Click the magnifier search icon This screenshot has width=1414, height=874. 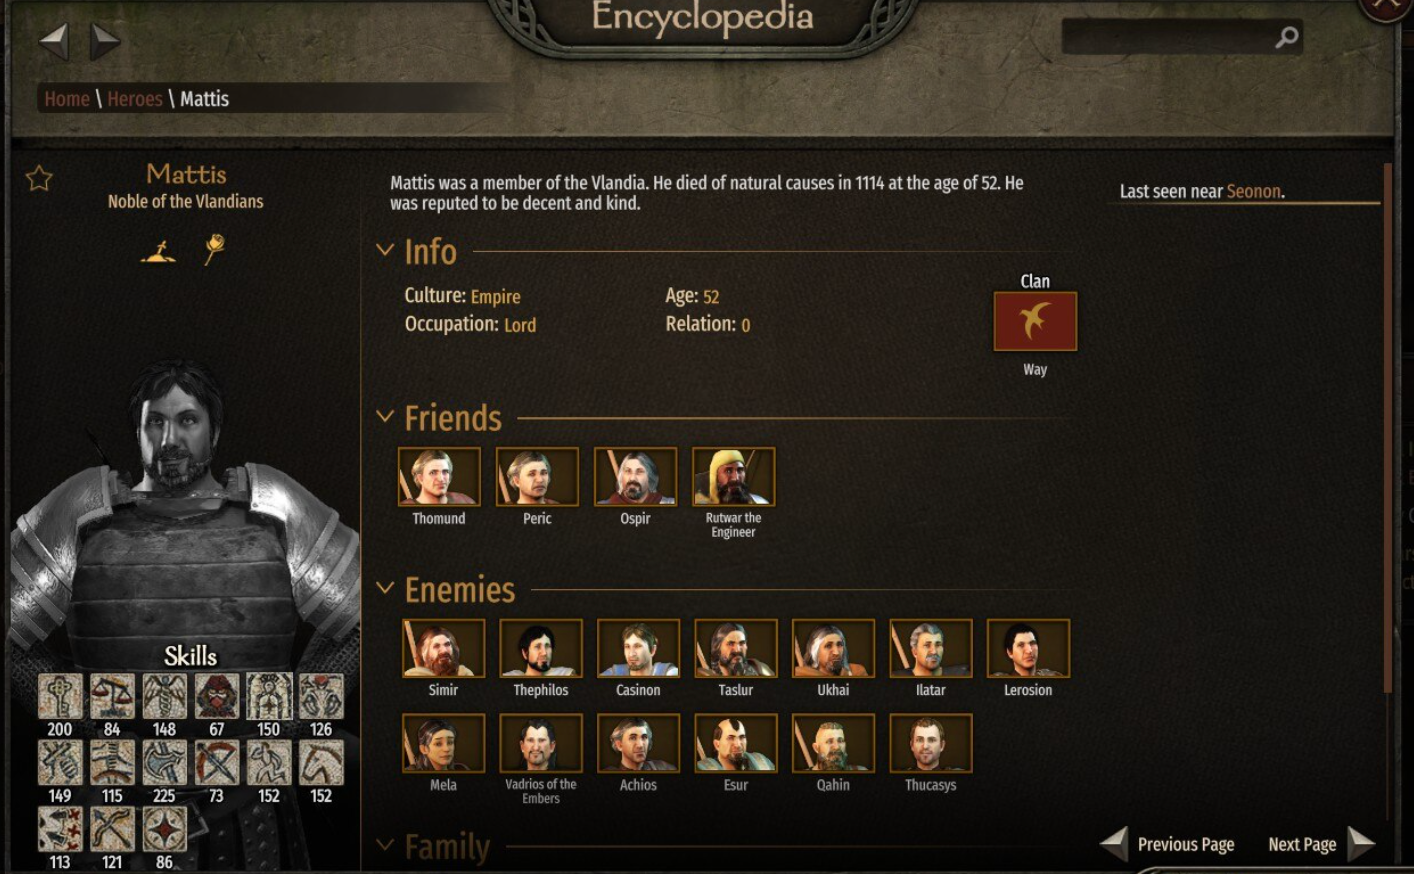point(1287,37)
